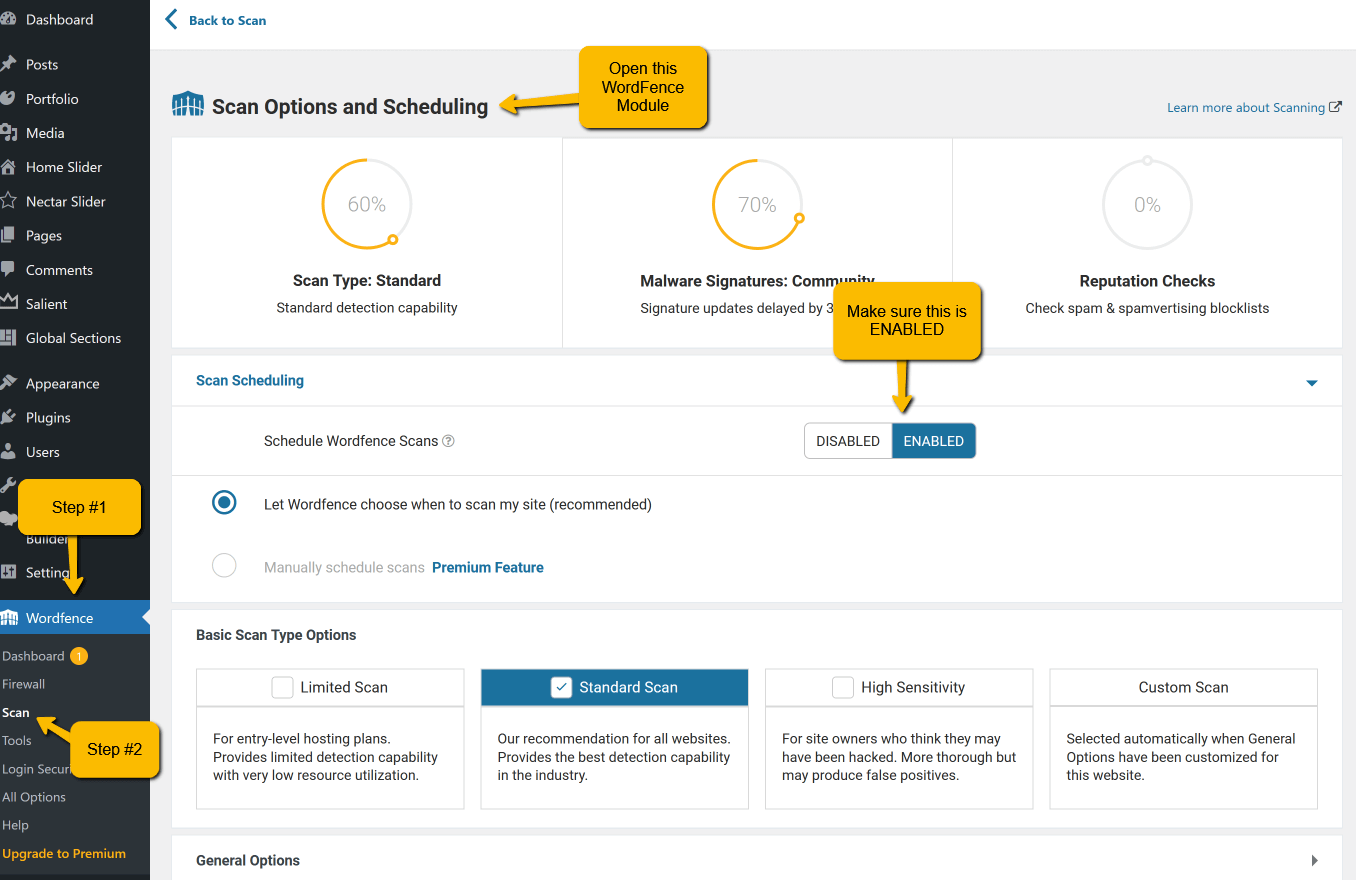Open the Global Sections menu item
Viewport: 1356px width, 880px height.
75,338
